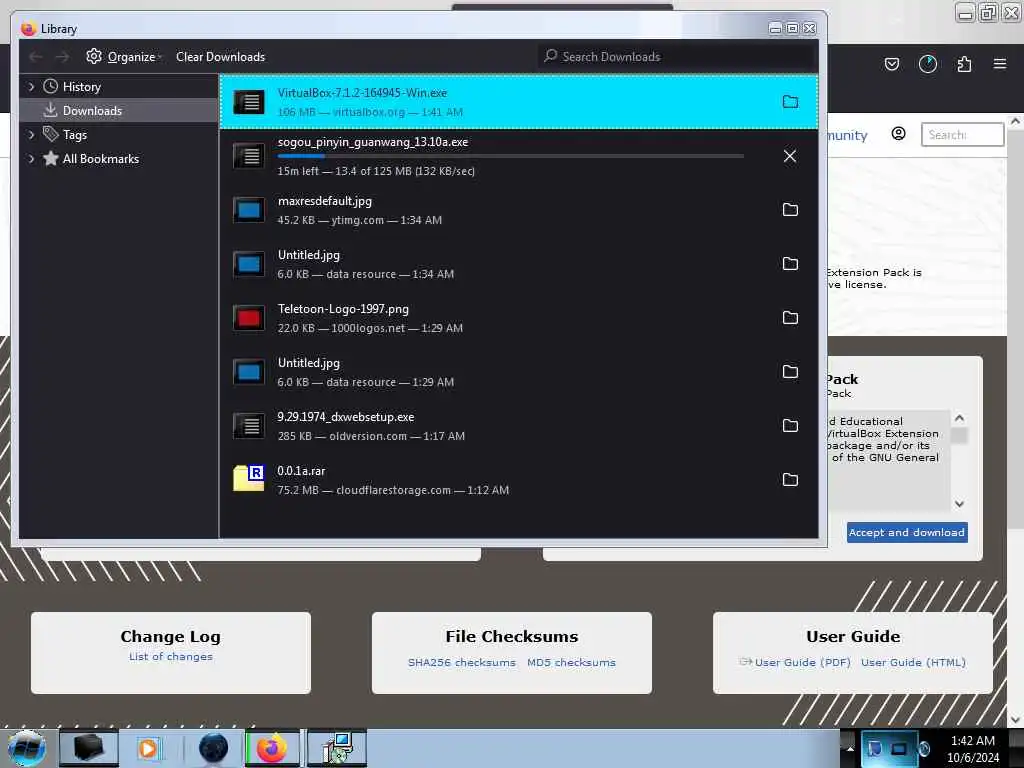Expand the All Bookmarks tree node

(x=31, y=159)
